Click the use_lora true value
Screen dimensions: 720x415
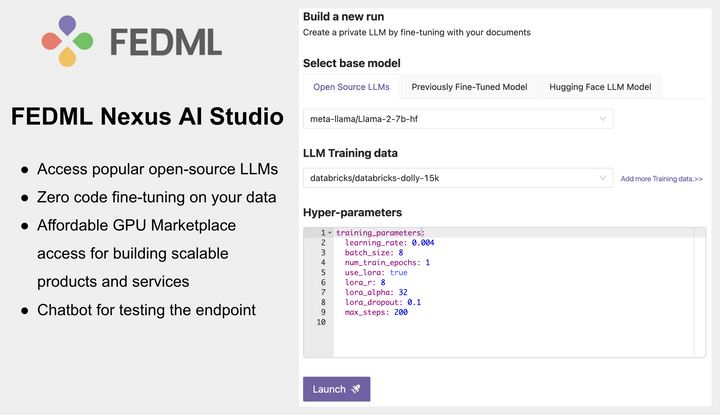click(x=398, y=273)
